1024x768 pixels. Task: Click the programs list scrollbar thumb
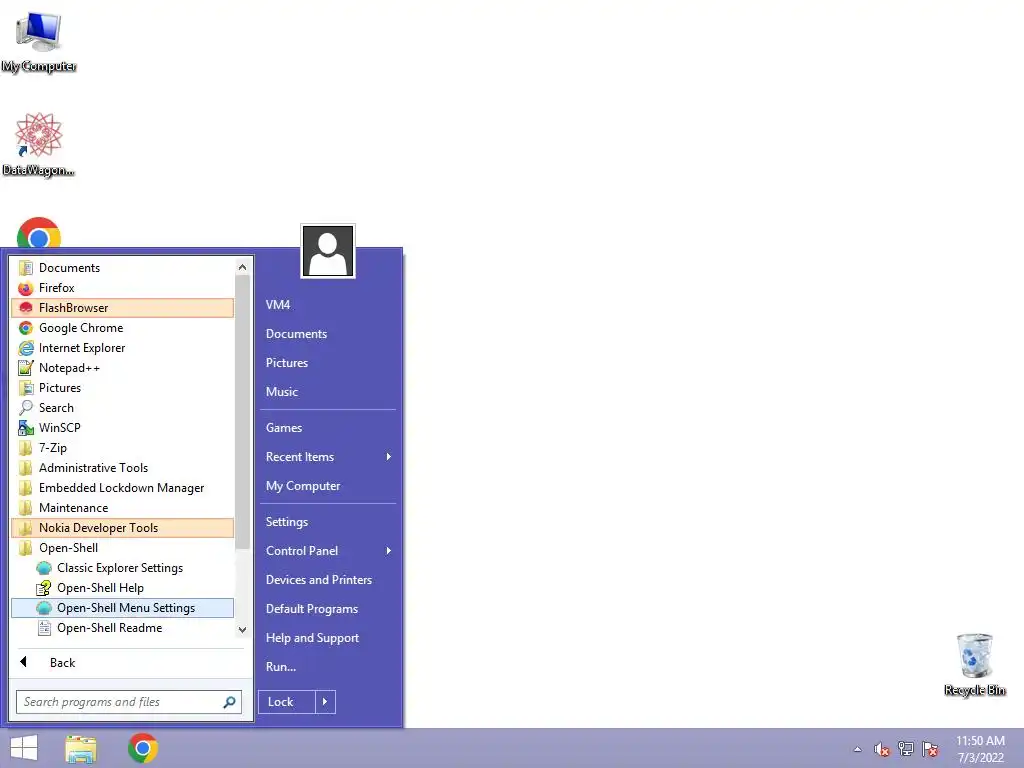tap(242, 412)
